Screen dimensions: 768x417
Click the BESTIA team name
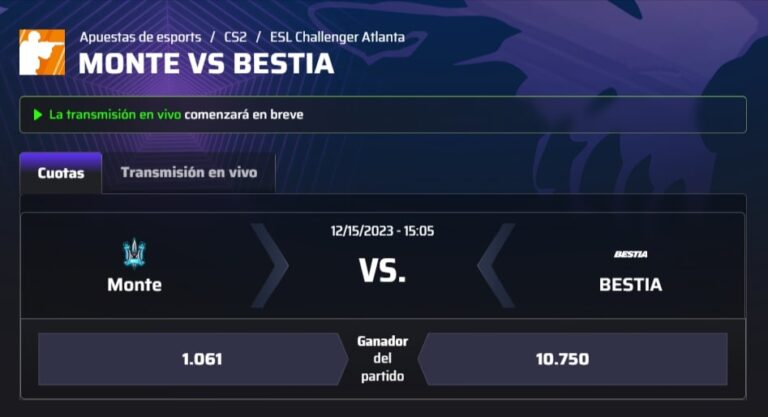(x=630, y=285)
